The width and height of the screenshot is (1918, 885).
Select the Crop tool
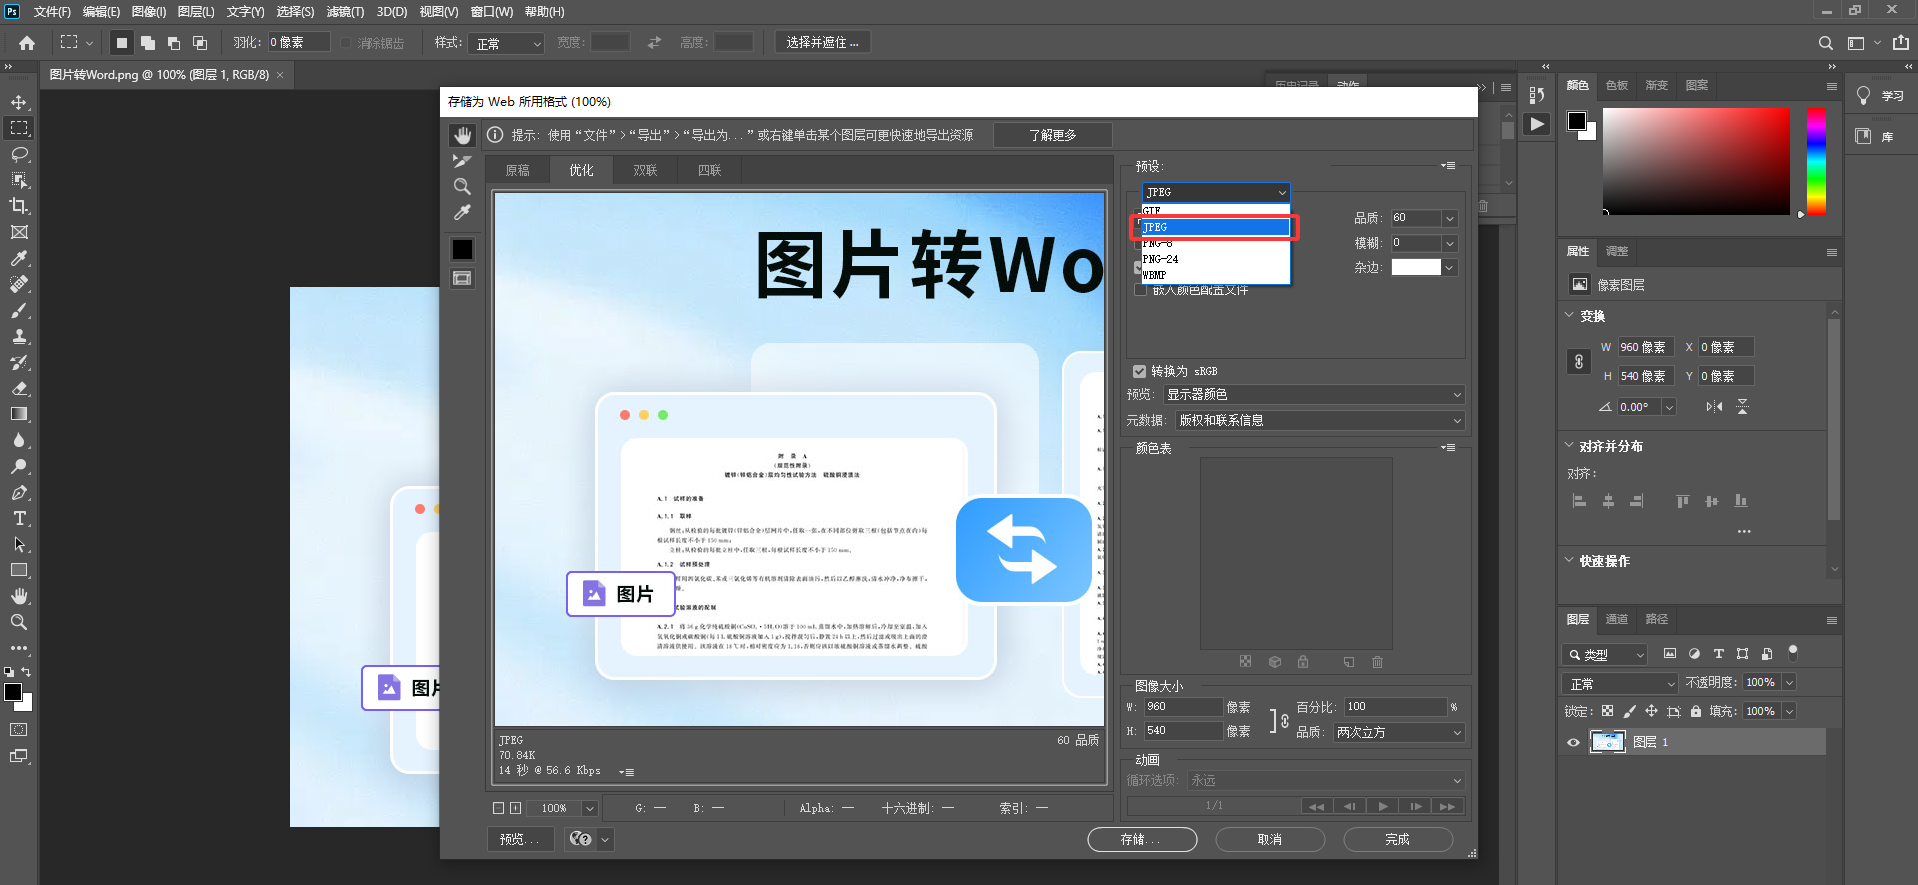coord(19,206)
